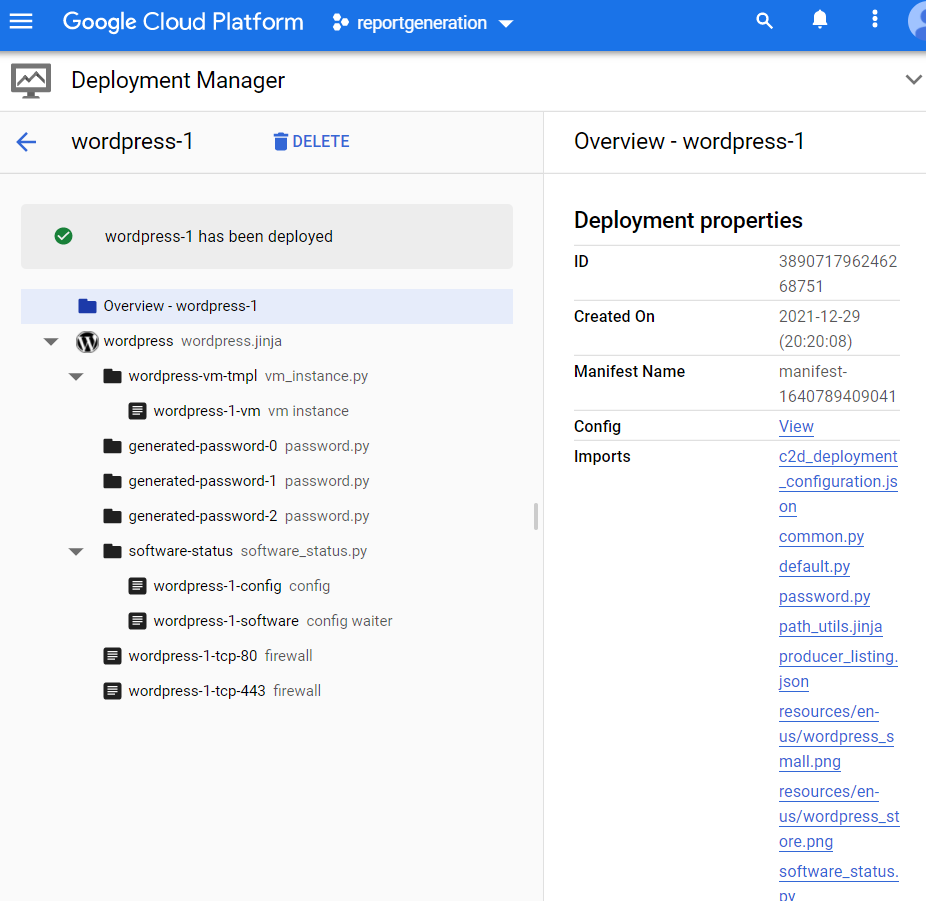
Task: Click the WordPress logo icon in tree
Action: tap(87, 341)
